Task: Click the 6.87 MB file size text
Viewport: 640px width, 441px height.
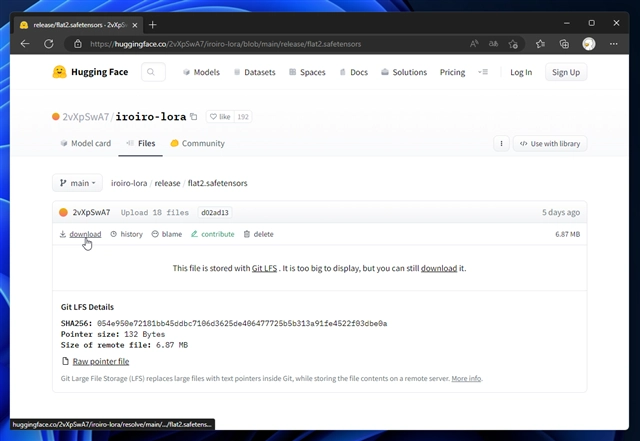Action: (x=567, y=234)
